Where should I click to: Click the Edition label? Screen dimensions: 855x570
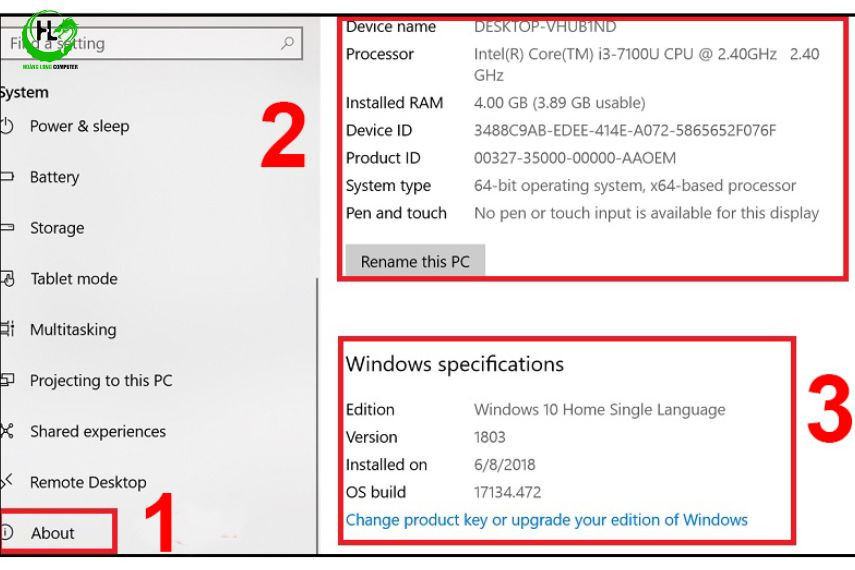tap(370, 410)
